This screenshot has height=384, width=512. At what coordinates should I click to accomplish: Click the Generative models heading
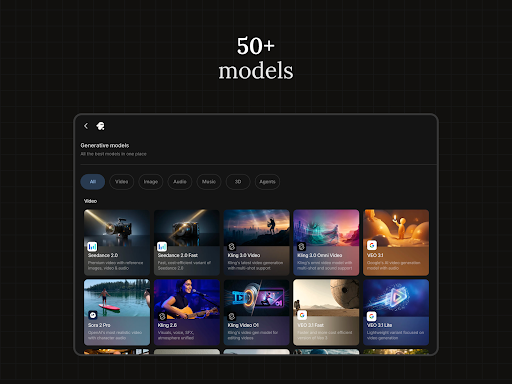(105, 145)
